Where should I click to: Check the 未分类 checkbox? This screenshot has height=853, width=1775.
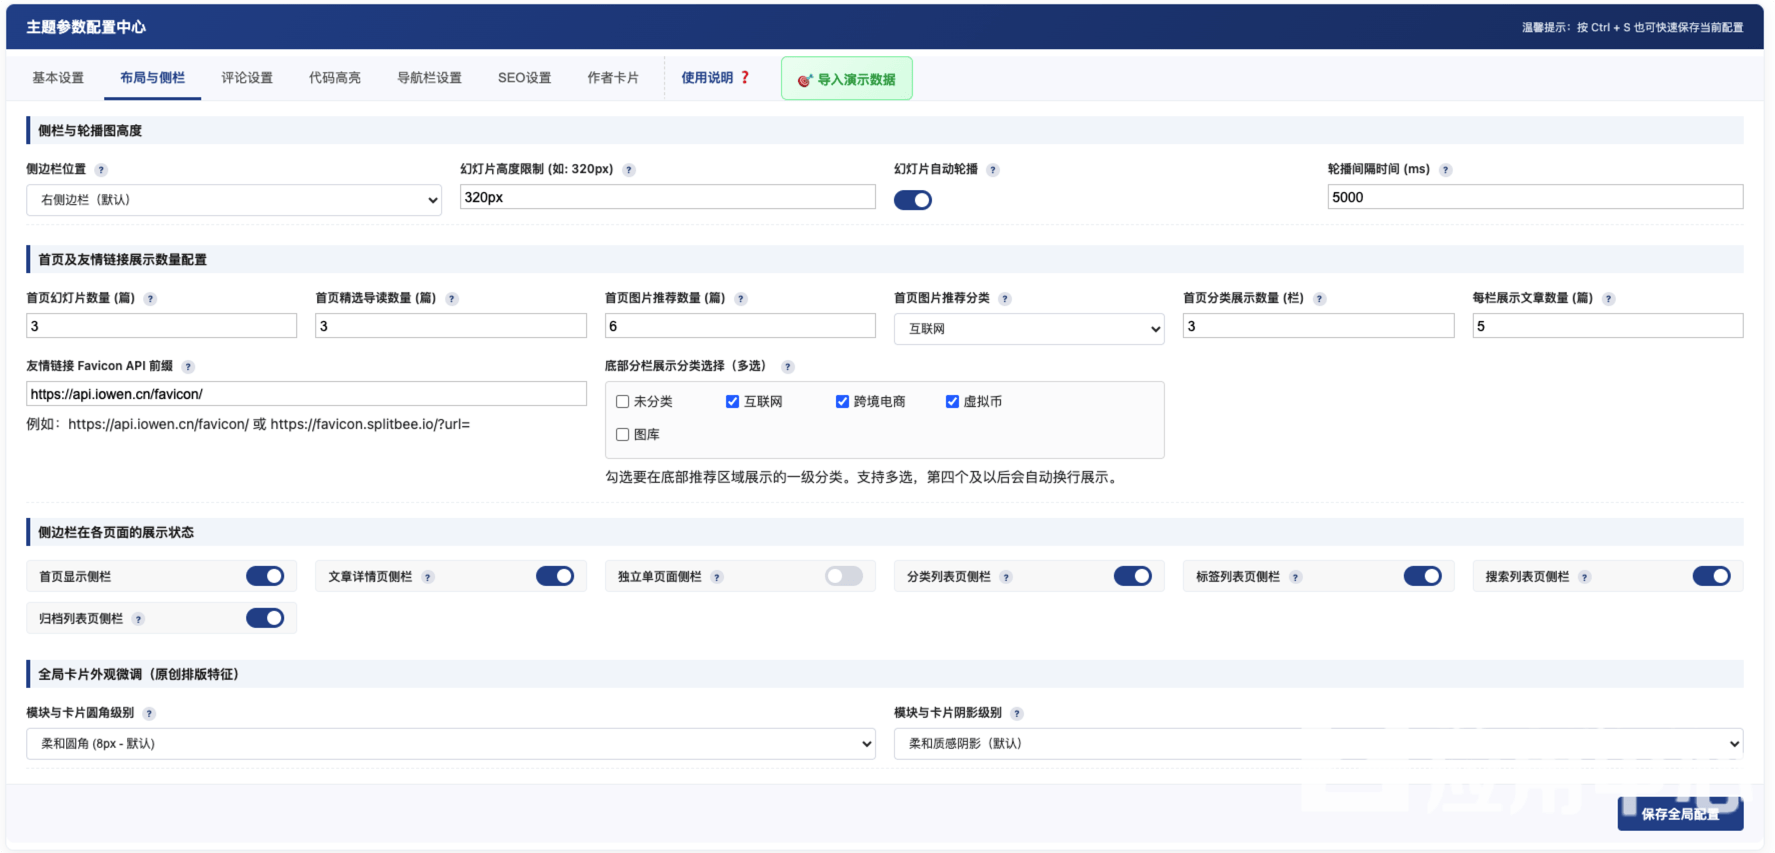click(x=622, y=401)
